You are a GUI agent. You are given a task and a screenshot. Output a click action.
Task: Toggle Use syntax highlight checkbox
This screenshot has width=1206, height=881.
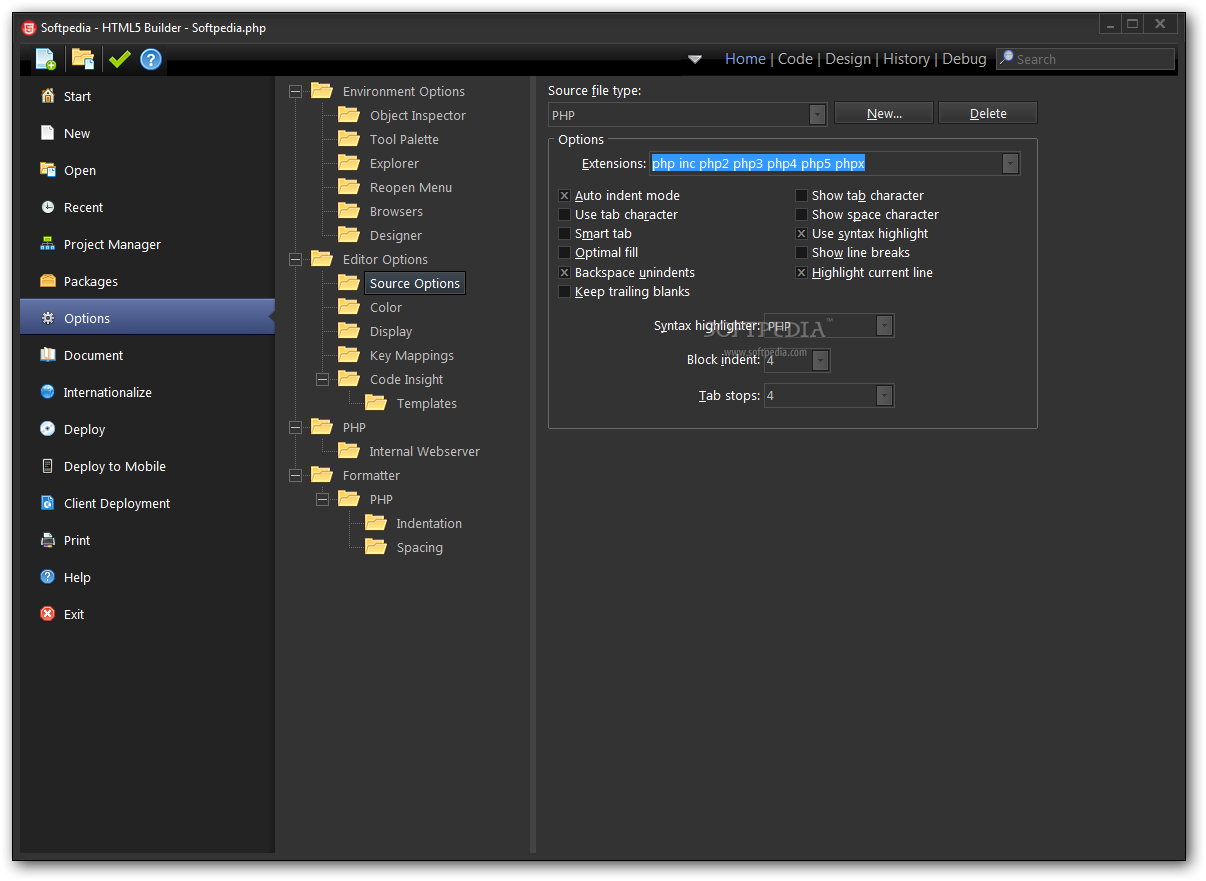(x=802, y=234)
